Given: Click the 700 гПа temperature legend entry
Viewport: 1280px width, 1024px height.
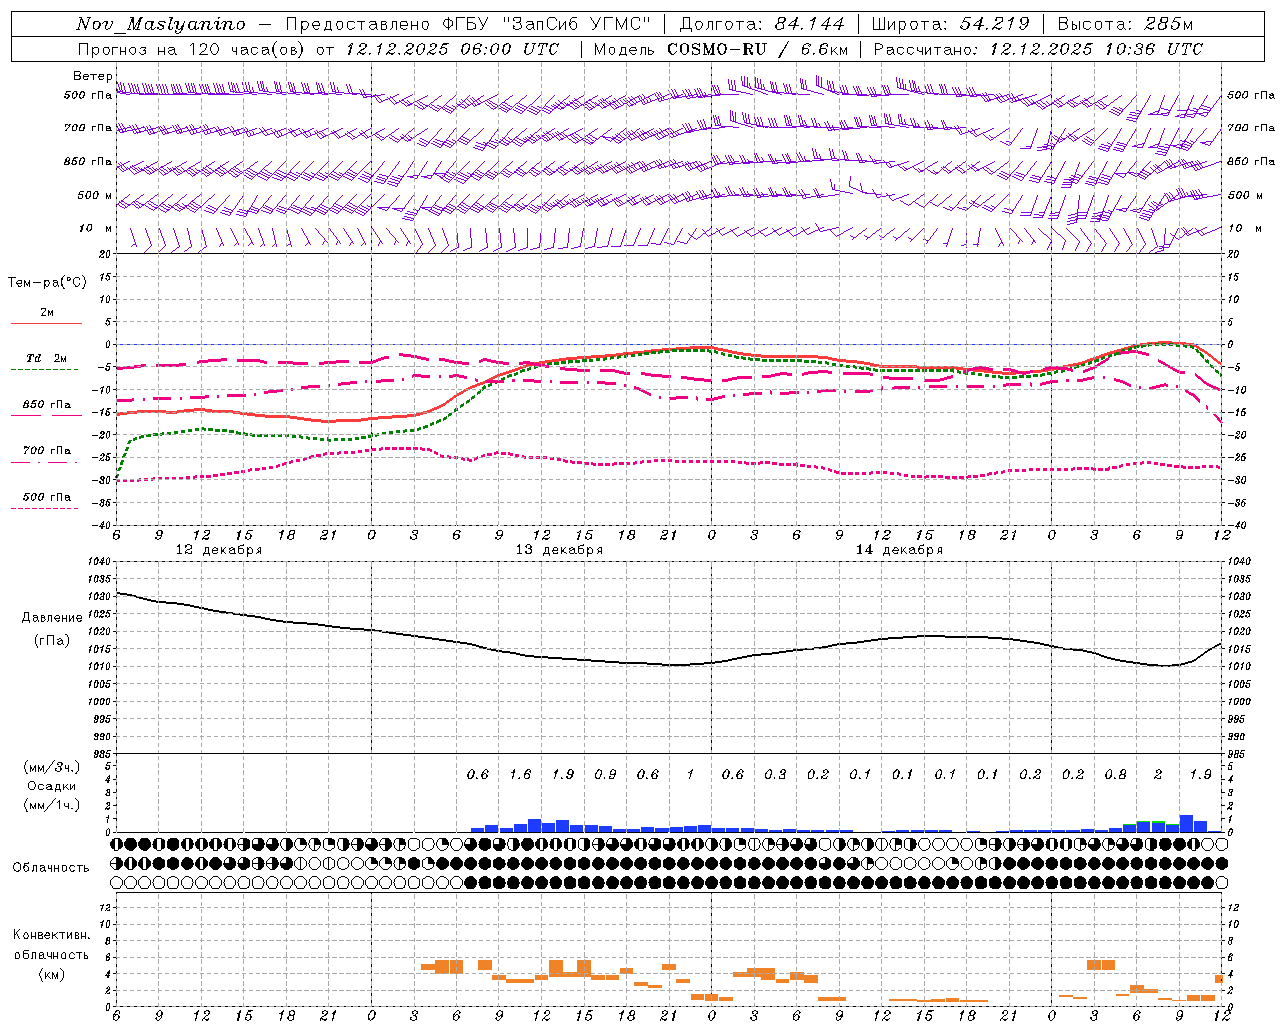Looking at the screenshot, I should [46, 451].
